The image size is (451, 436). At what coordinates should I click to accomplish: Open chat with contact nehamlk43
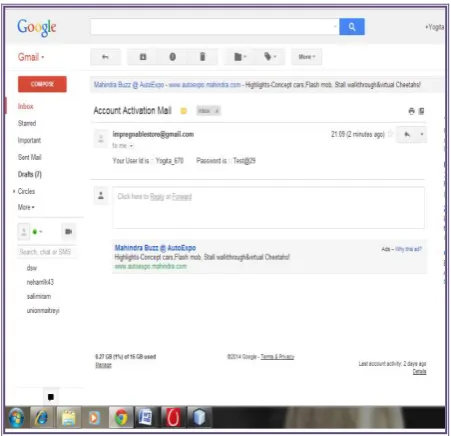40,282
